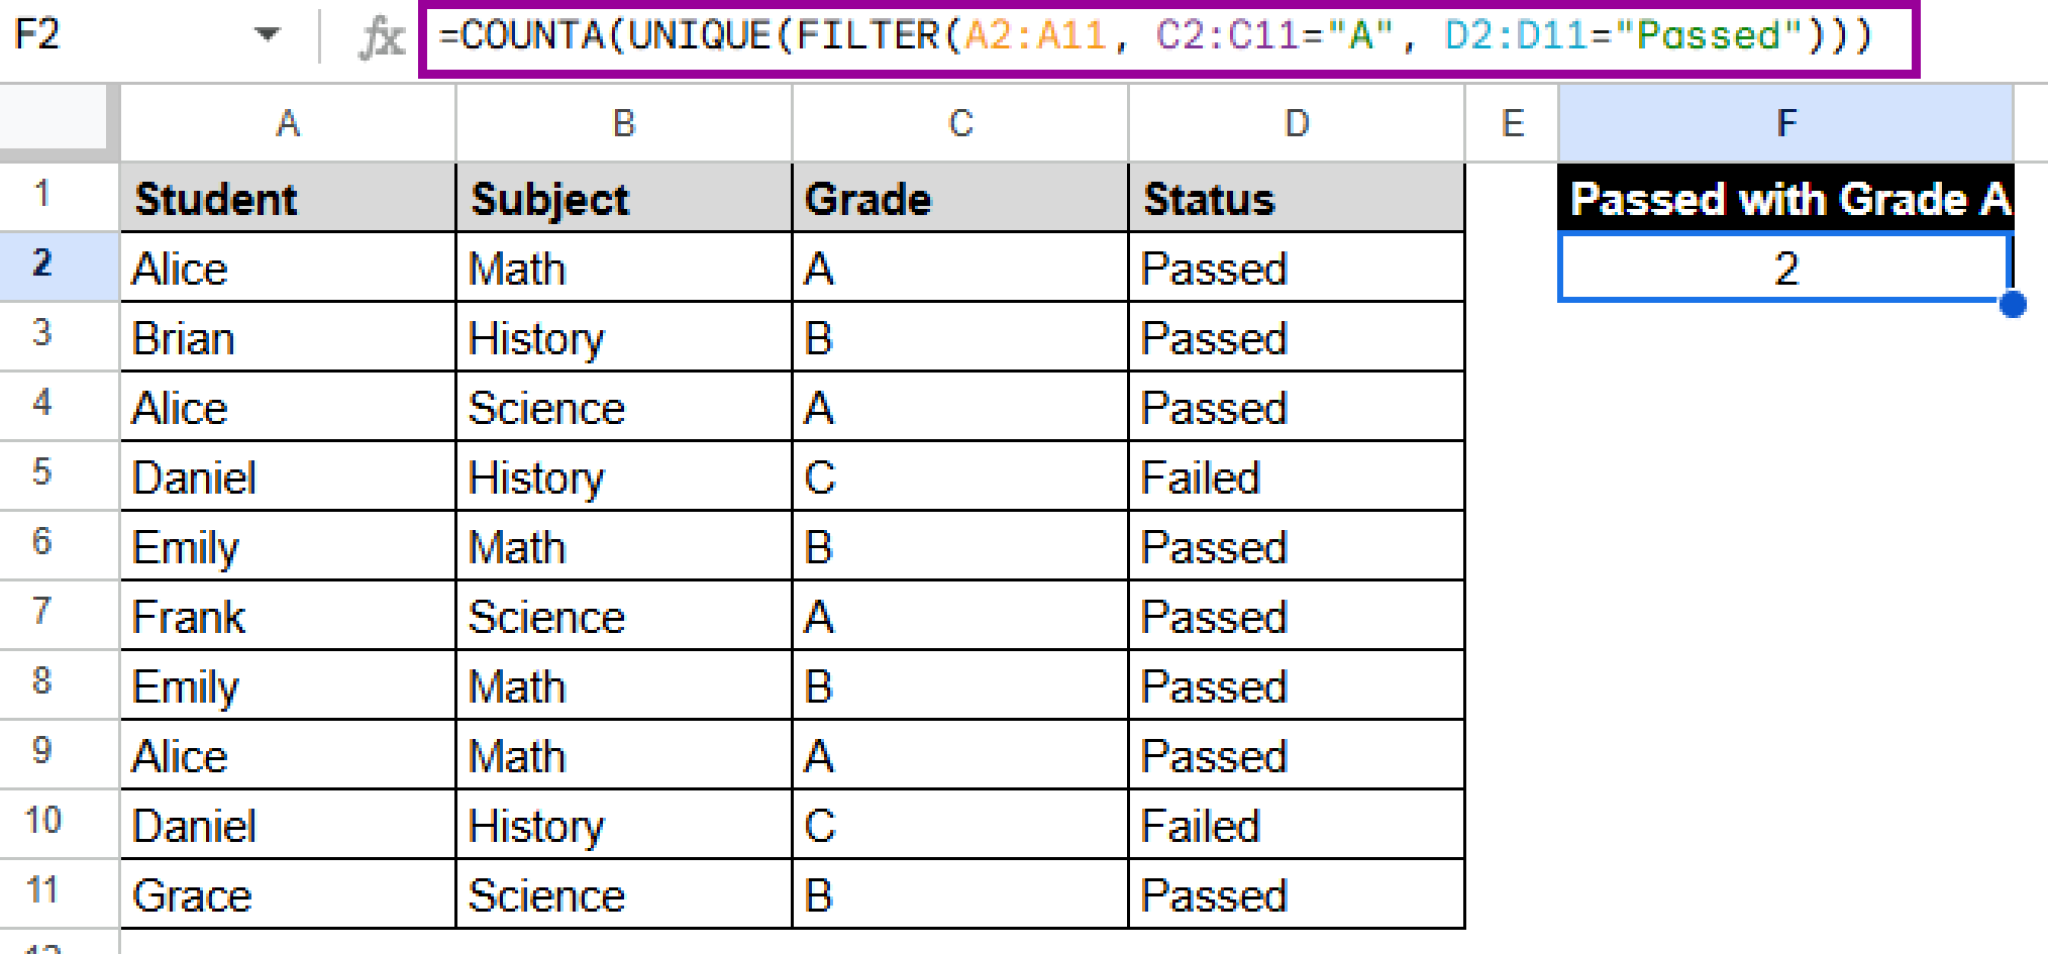The height and width of the screenshot is (954, 2048).
Task: Select column B header
Action: pos(623,123)
